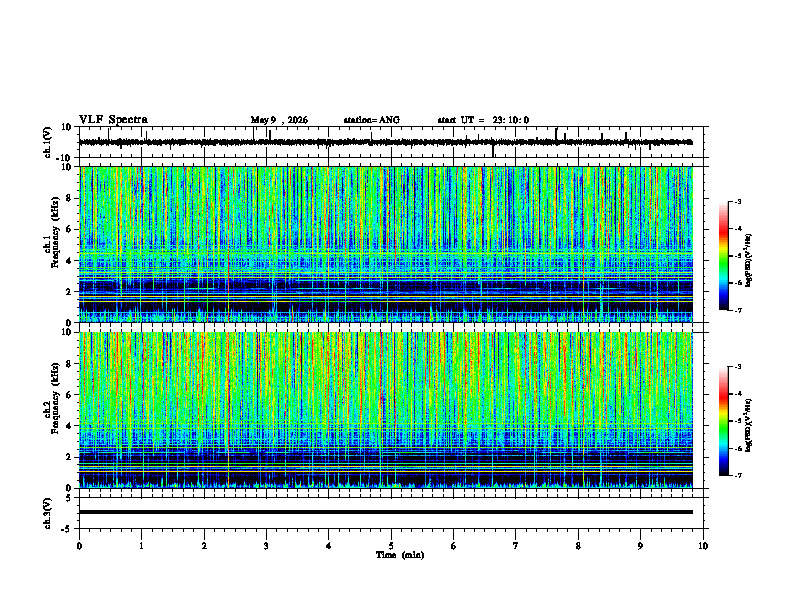Click the Time (min) axis label
The width and height of the screenshot is (792, 612).
pyautogui.click(x=400, y=555)
